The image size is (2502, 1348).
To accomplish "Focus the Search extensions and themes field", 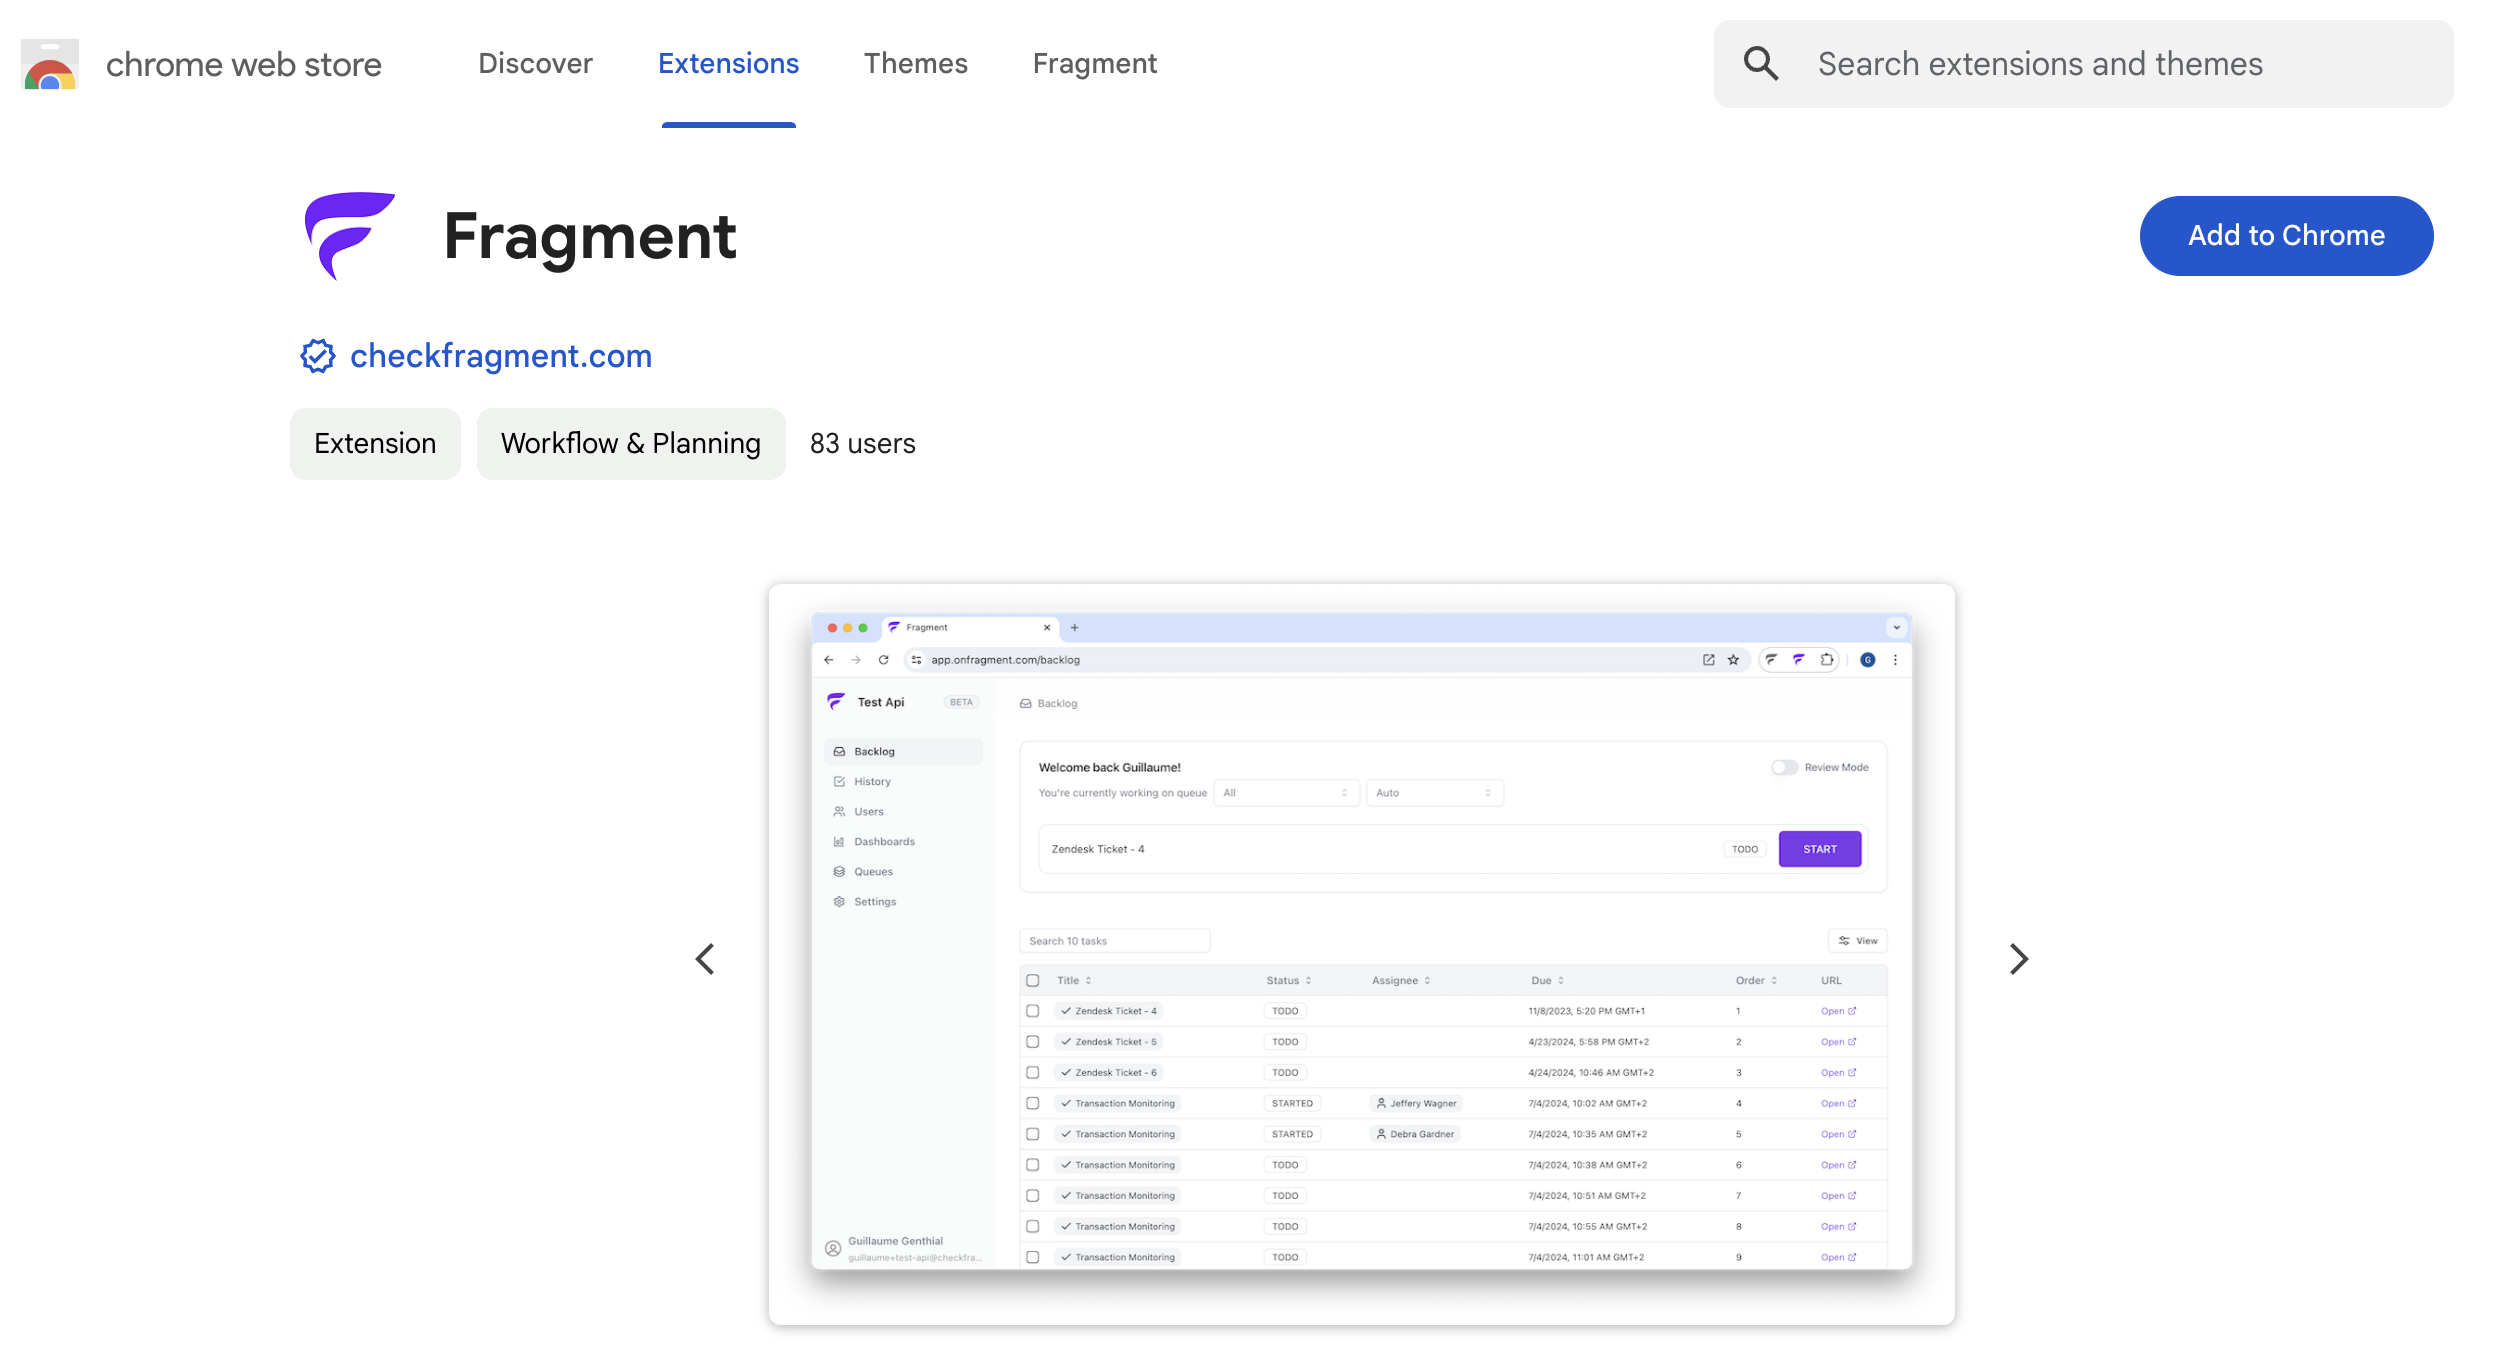I will [2083, 64].
